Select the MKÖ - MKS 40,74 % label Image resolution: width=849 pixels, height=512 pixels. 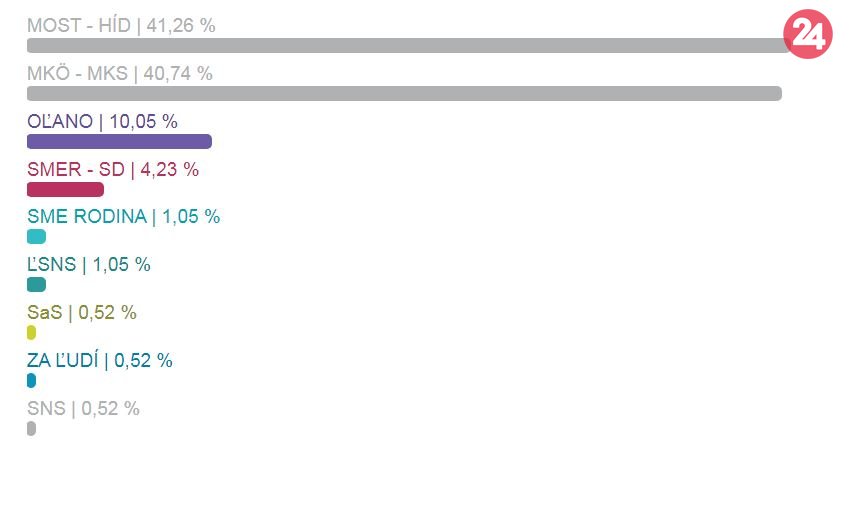pyautogui.click(x=120, y=74)
